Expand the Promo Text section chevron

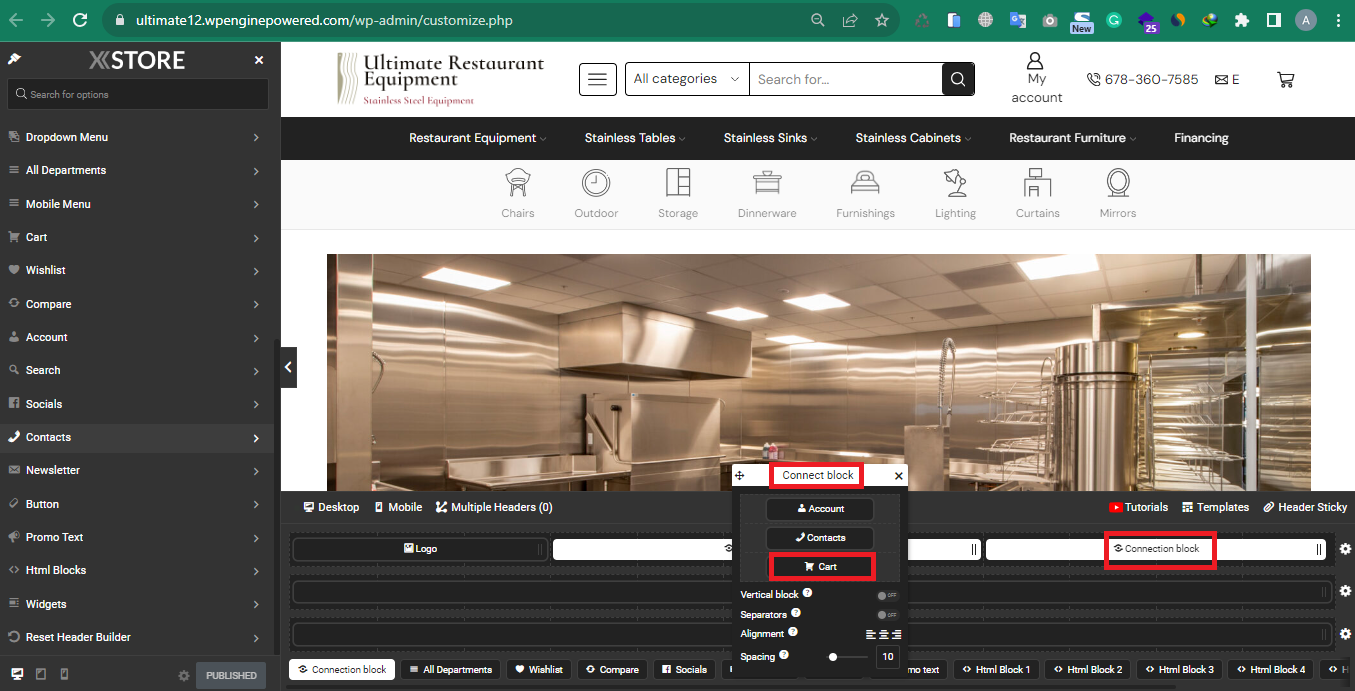coord(256,538)
